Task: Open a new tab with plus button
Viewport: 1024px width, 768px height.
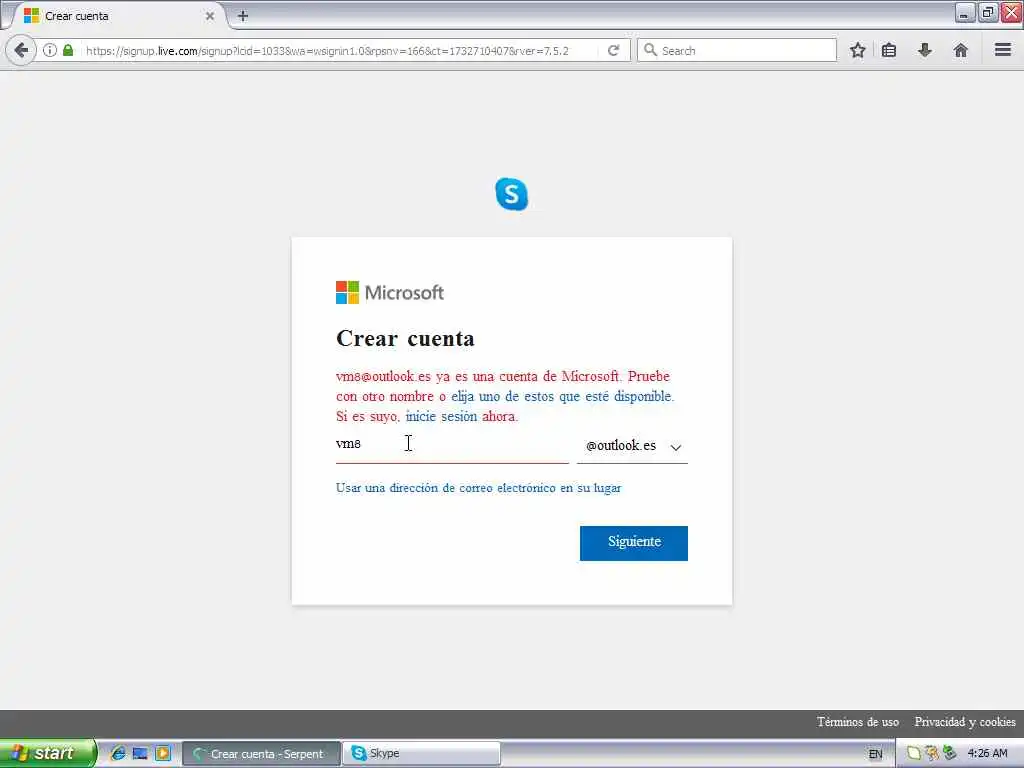Action: pyautogui.click(x=243, y=16)
